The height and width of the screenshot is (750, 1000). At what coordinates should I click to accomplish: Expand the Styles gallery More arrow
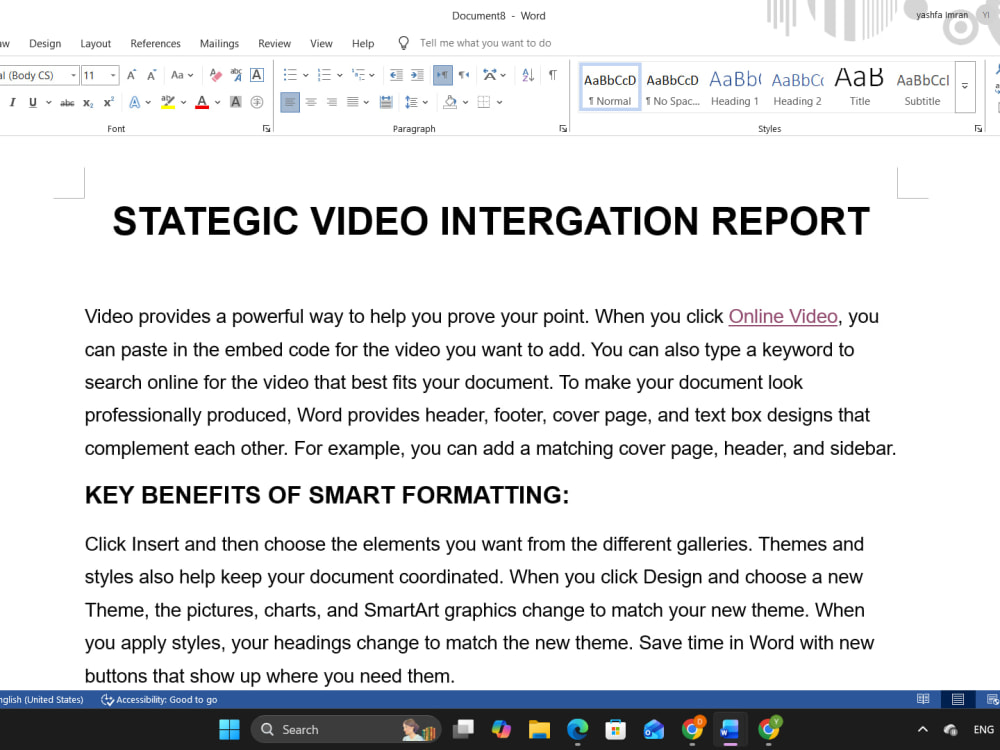click(965, 86)
